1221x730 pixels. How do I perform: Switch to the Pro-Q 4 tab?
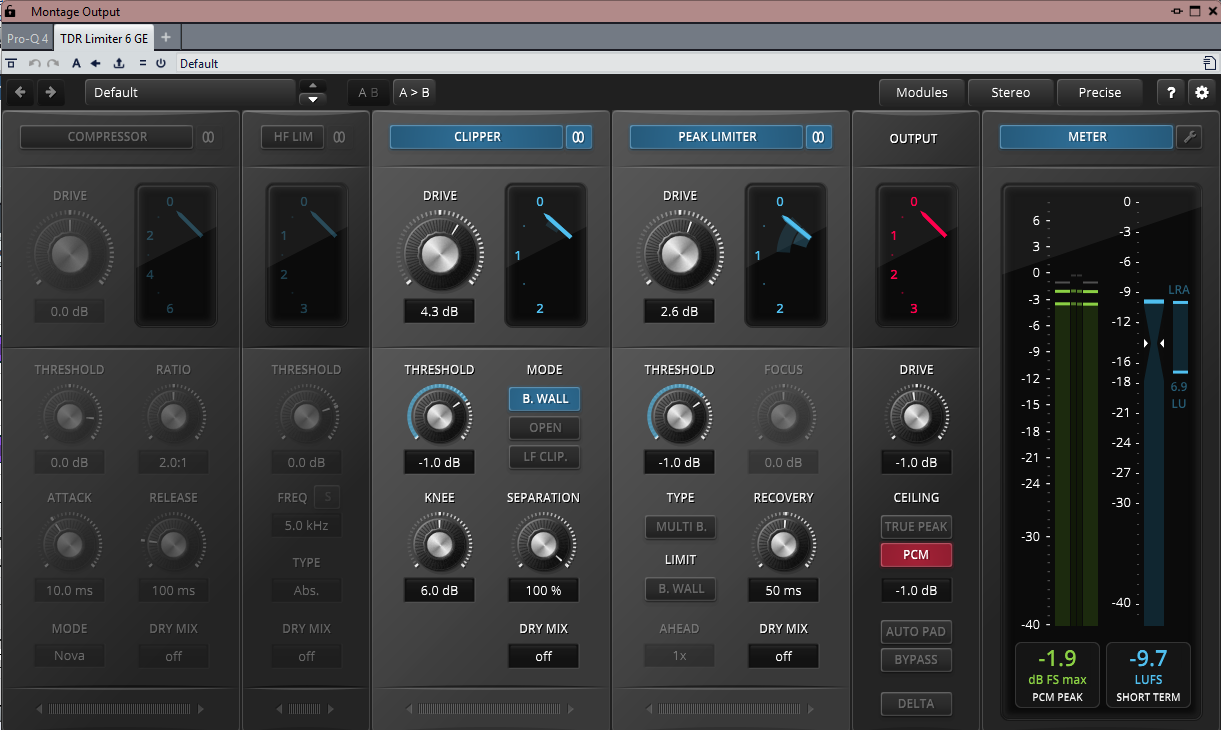click(28, 38)
